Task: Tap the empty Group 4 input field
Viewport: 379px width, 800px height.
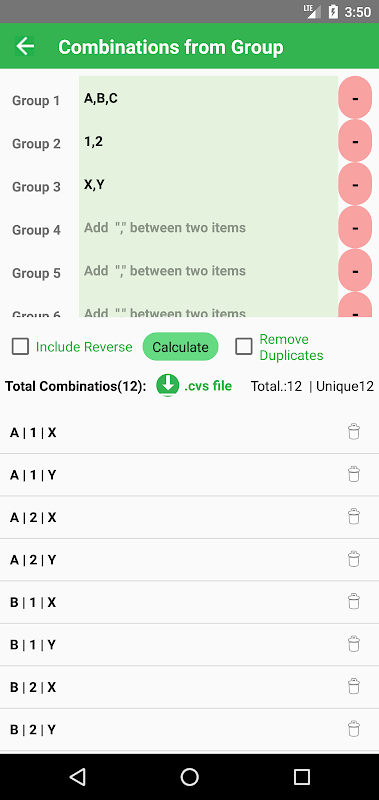Action: [208, 229]
